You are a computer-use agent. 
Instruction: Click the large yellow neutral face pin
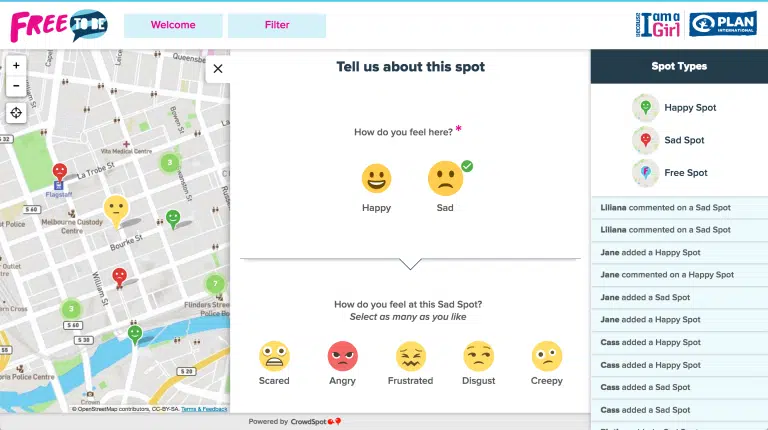(116, 211)
